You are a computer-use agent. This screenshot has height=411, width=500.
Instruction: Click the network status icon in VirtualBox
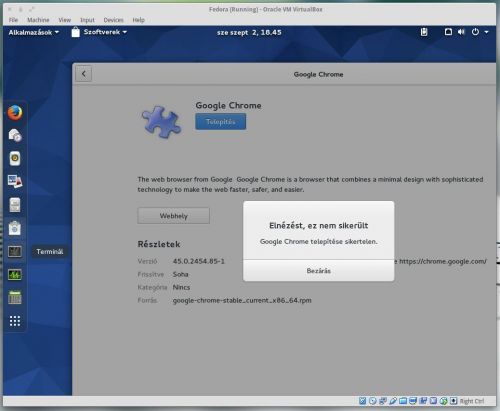(383, 401)
